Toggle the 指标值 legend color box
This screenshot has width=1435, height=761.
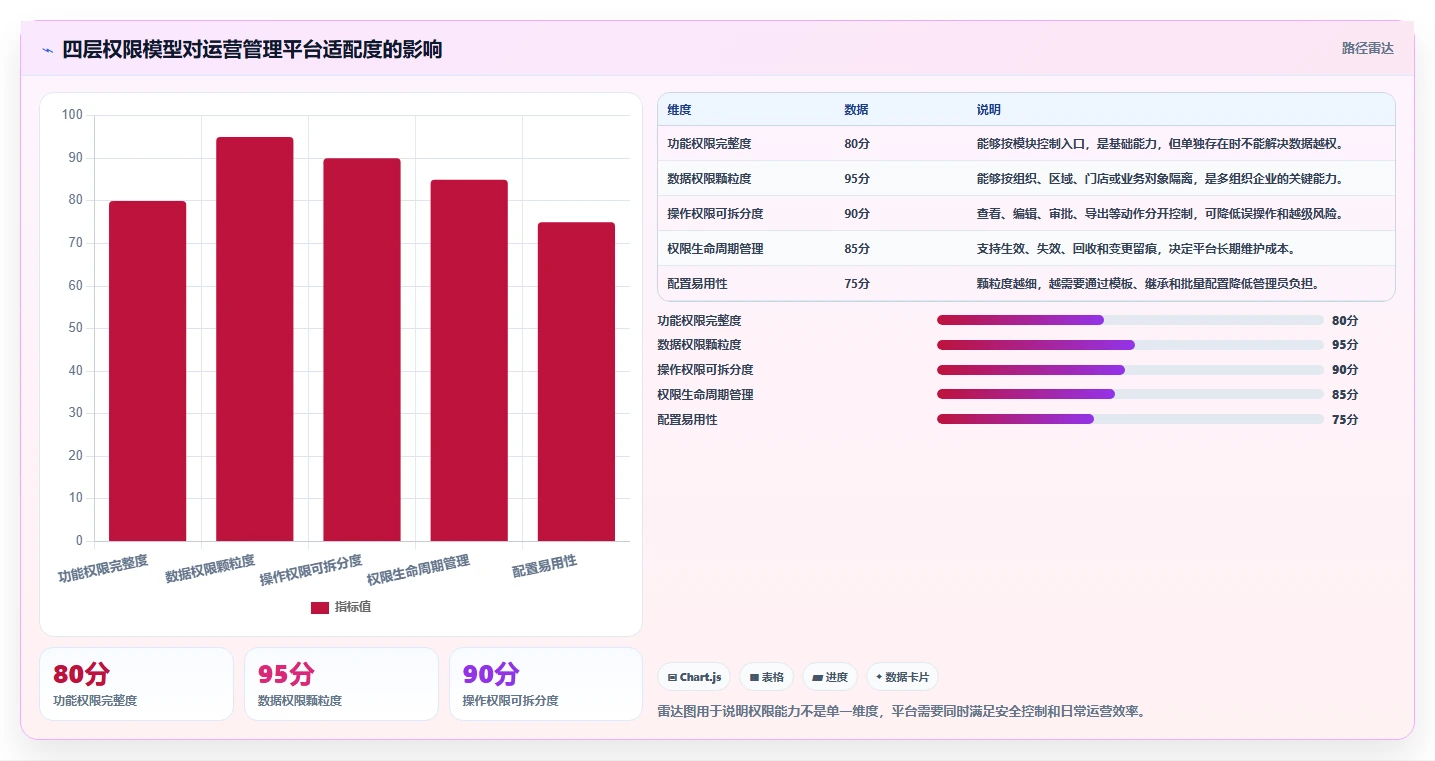point(320,607)
